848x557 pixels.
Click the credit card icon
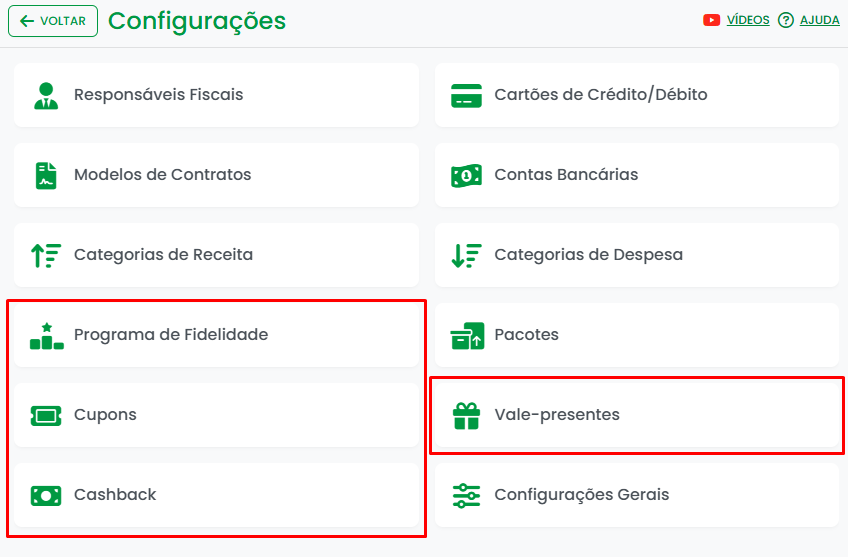pos(466,95)
